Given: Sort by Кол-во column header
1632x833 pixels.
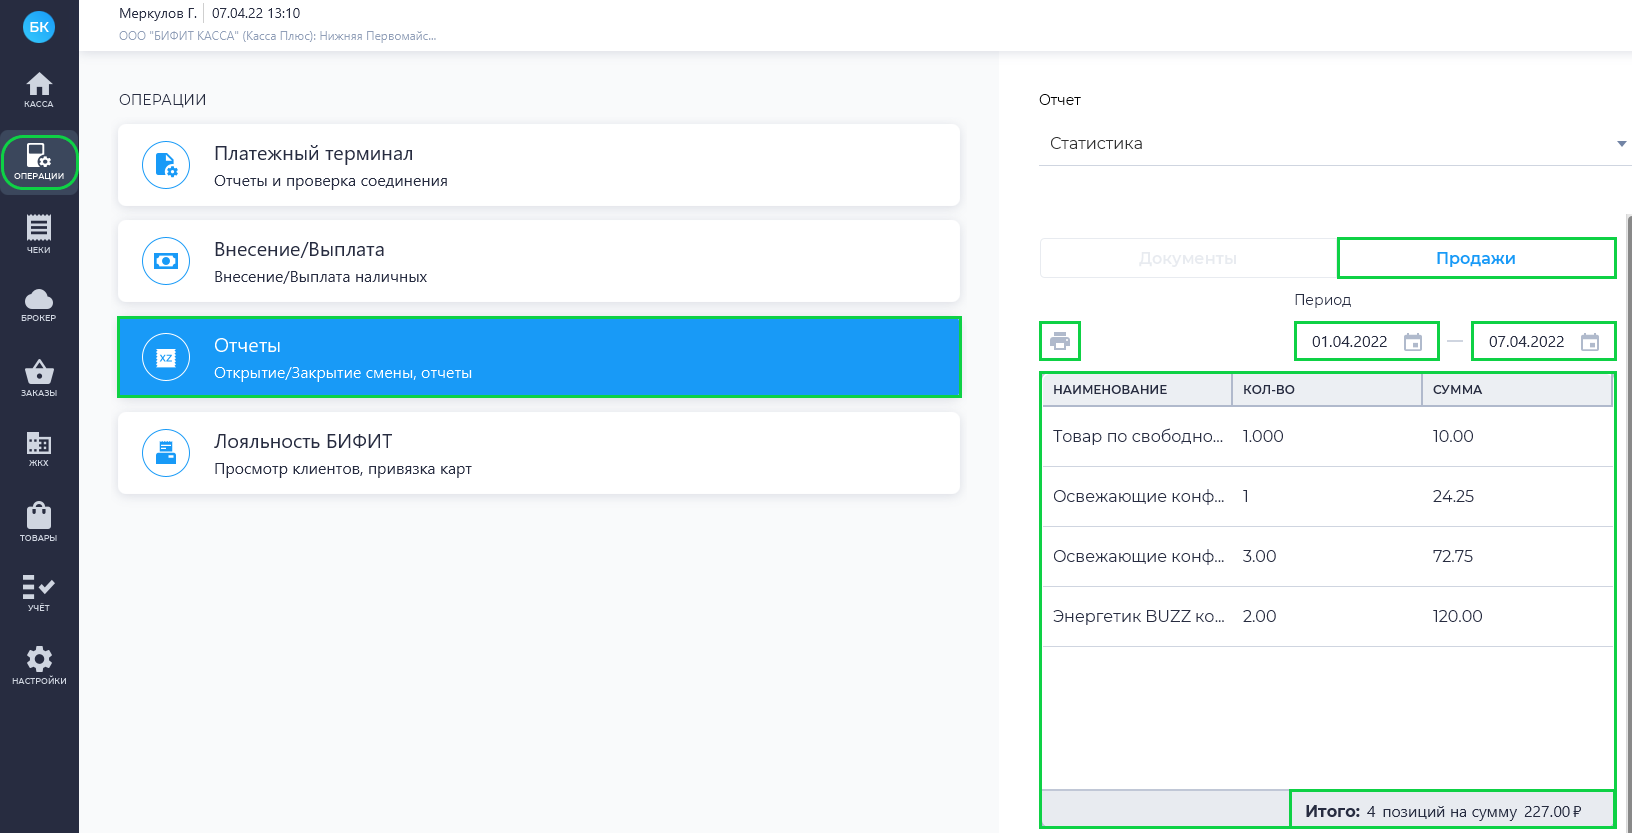Looking at the screenshot, I should point(1326,390).
